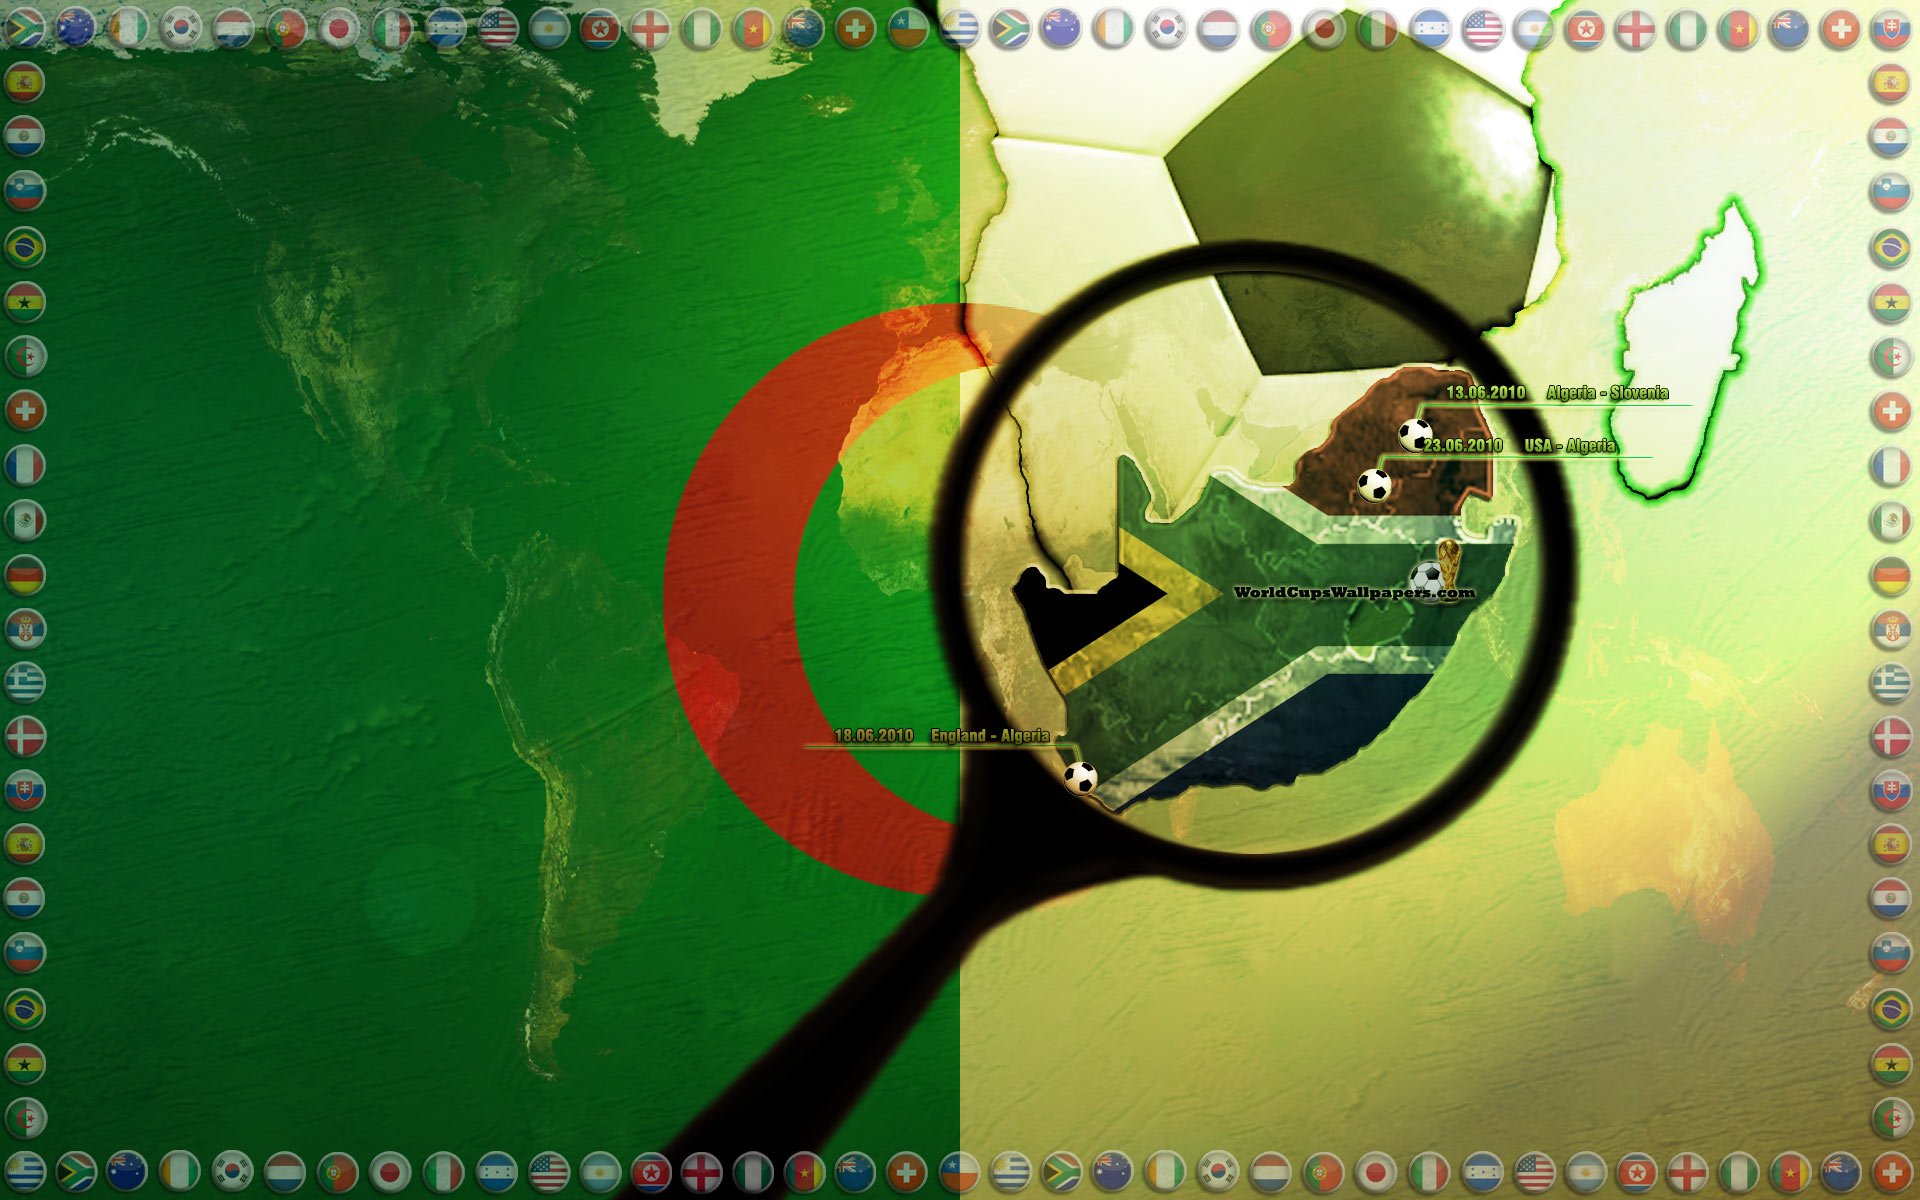This screenshot has height=1200, width=1920.
Task: Pick the Mexico flag badge in left column
Action: pos(25,520)
